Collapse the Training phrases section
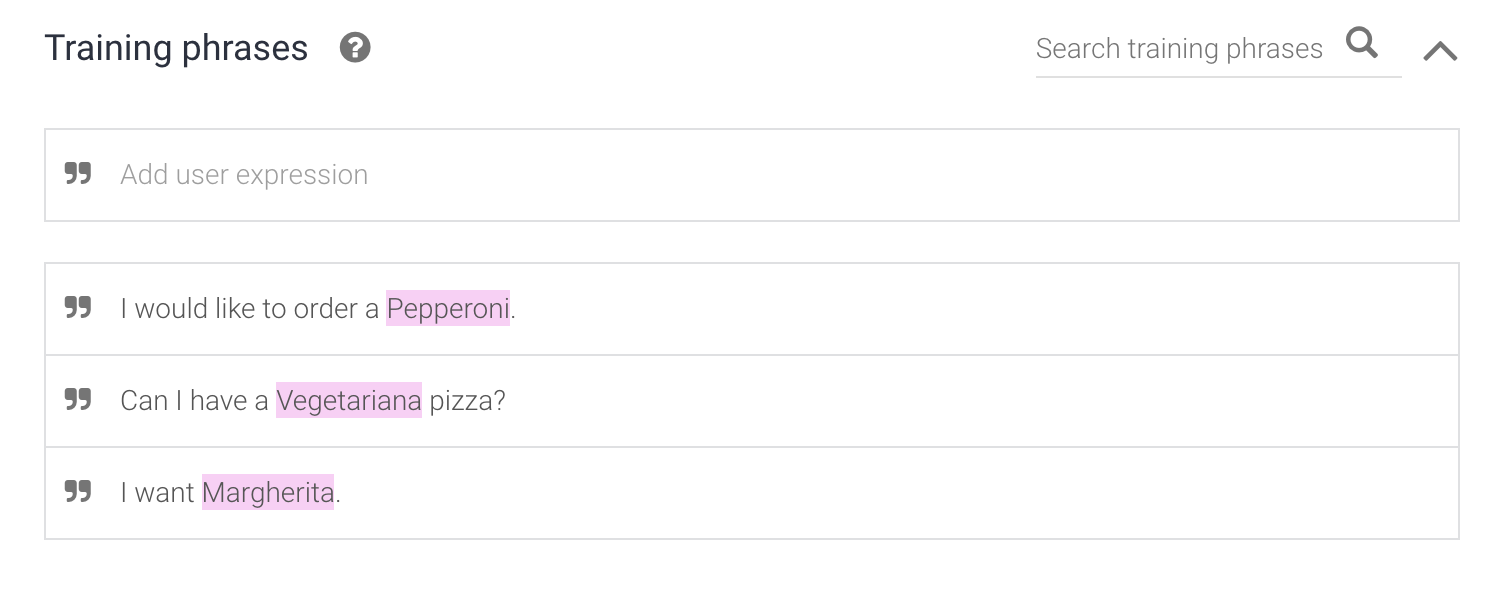This screenshot has height=596, width=1500. point(1440,50)
